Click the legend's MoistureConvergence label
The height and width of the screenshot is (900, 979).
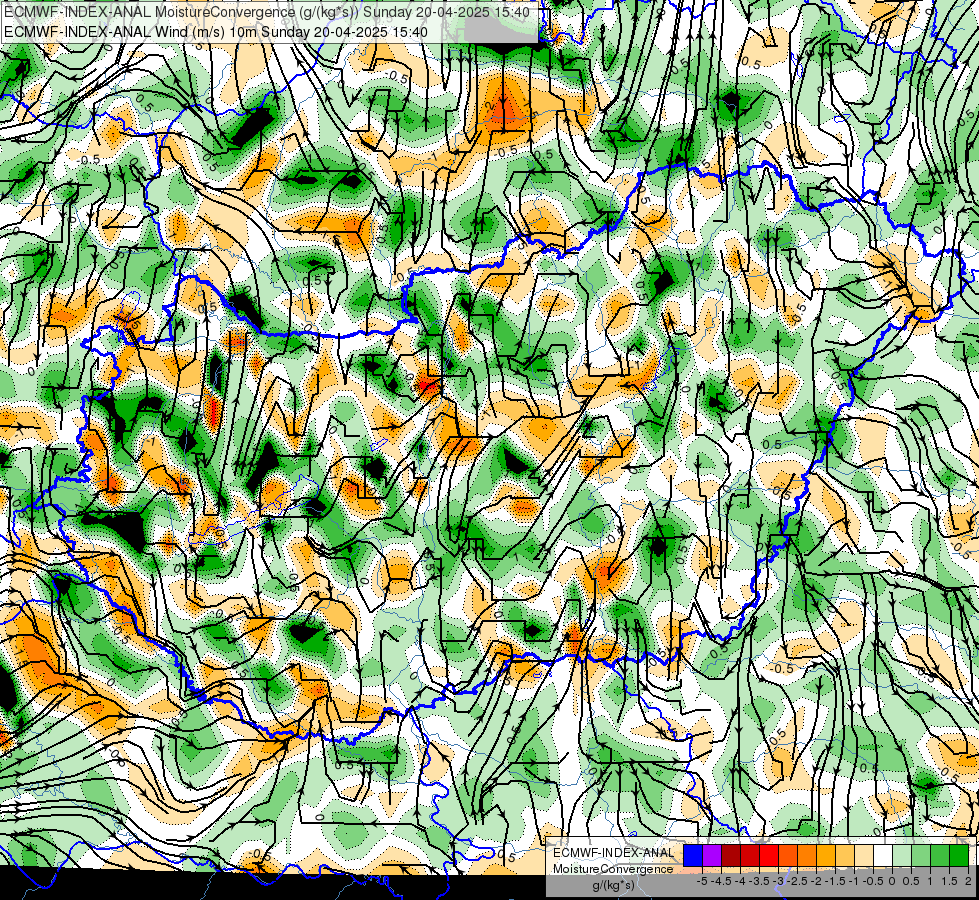613,869
